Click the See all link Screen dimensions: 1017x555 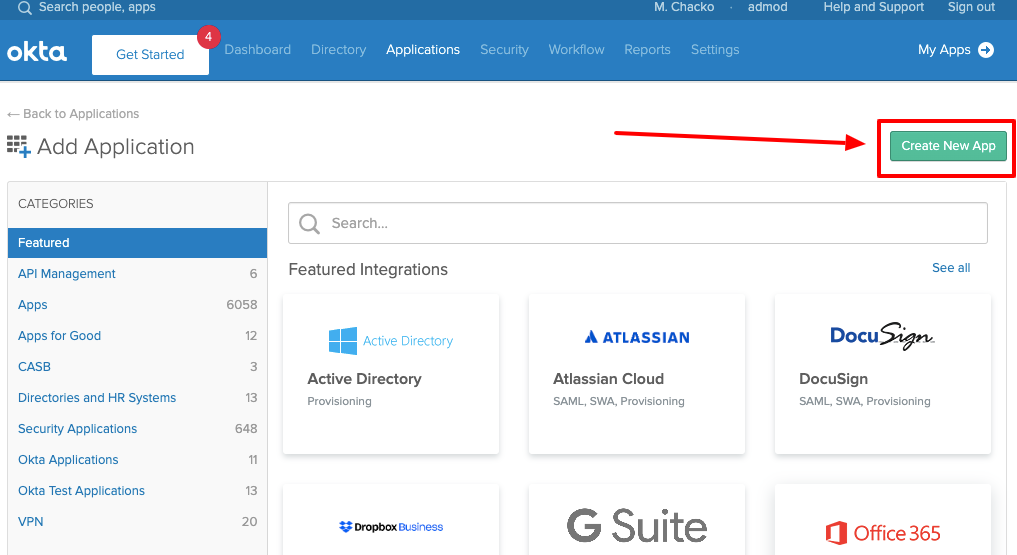tap(951, 268)
